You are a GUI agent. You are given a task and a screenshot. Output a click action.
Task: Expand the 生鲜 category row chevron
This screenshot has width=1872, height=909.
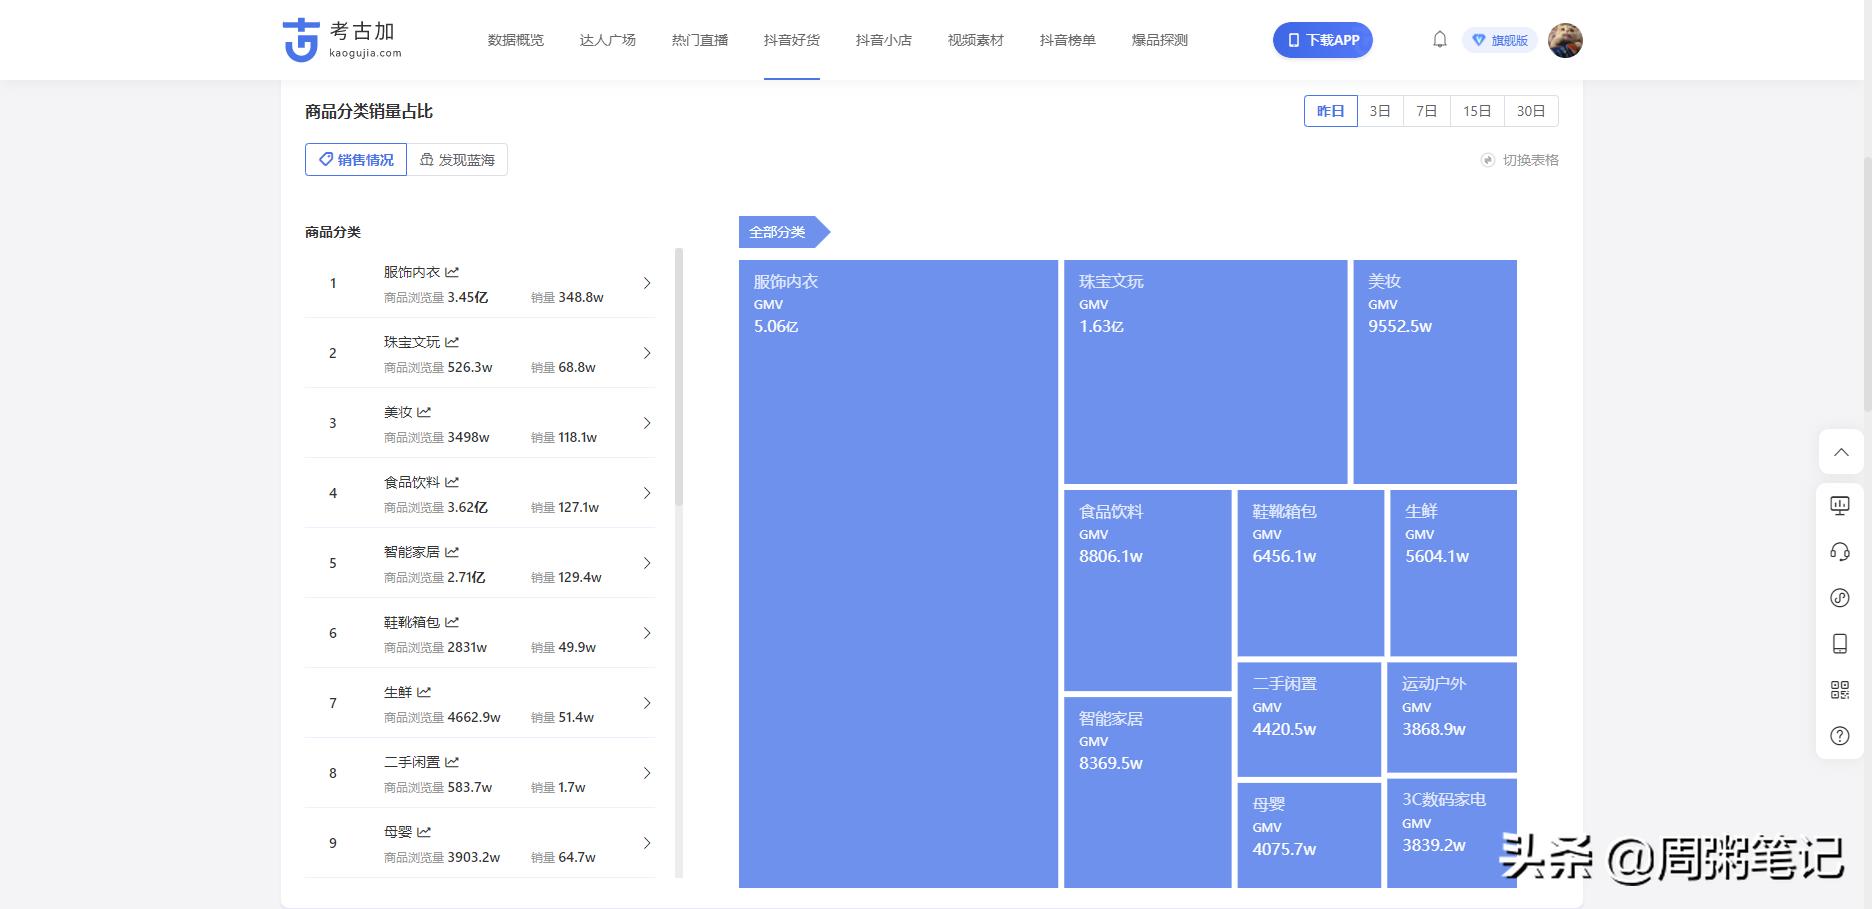click(x=647, y=703)
